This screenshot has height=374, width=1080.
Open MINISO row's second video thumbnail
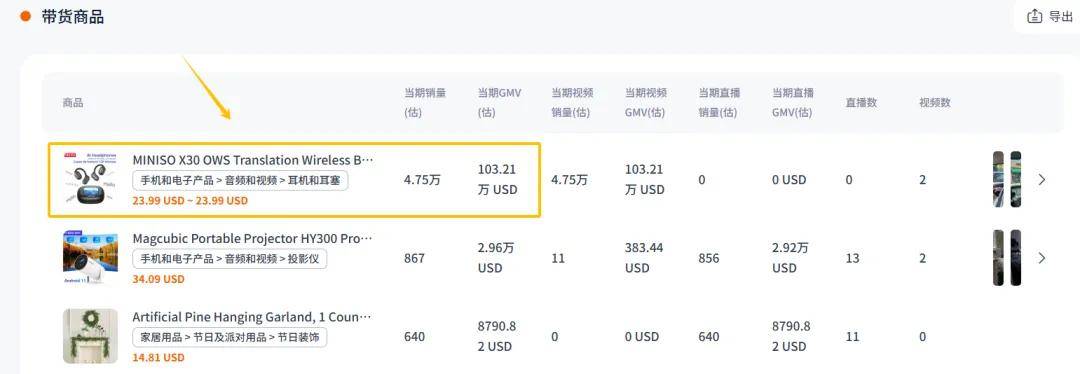(x=1015, y=179)
